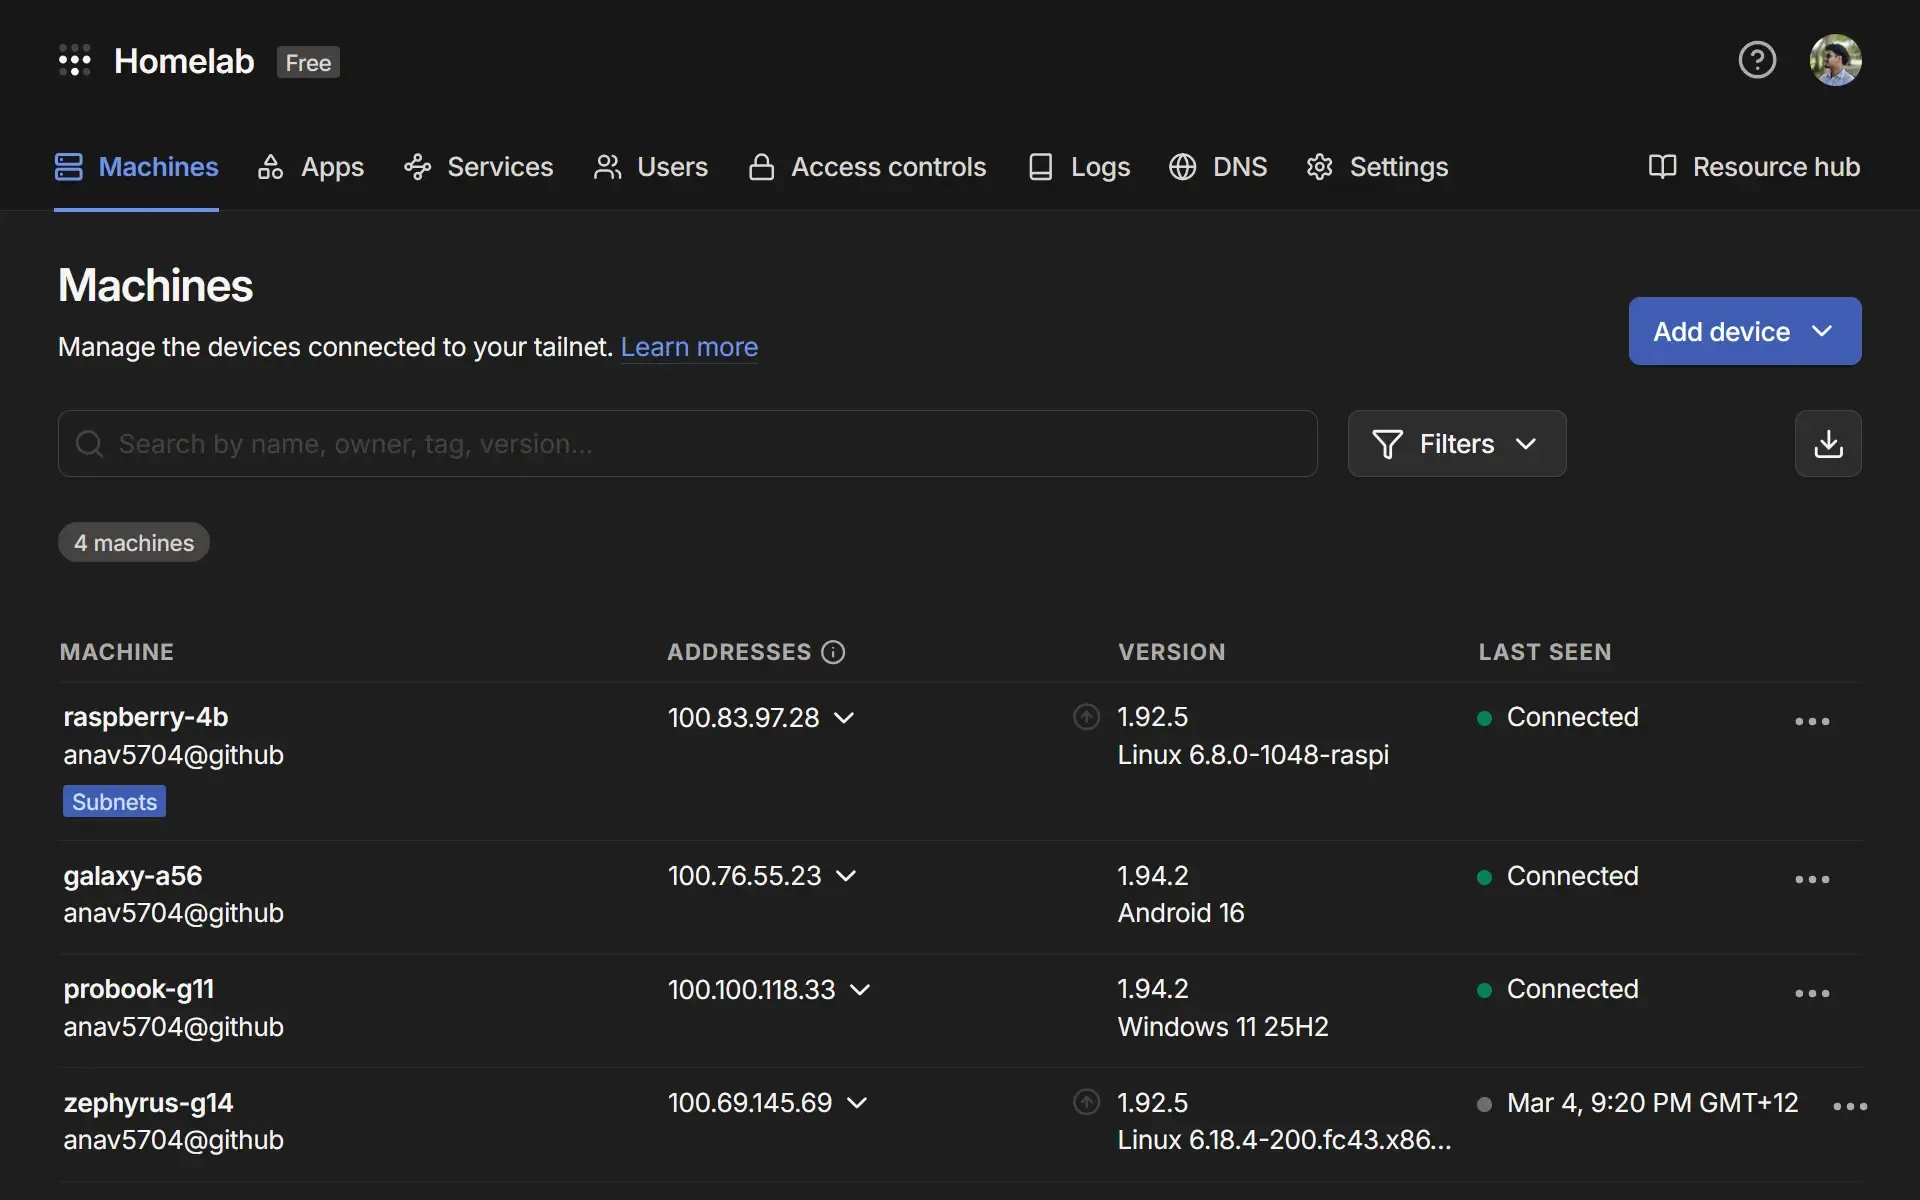Open the ellipsis menu for galaxy-a56

point(1813,879)
